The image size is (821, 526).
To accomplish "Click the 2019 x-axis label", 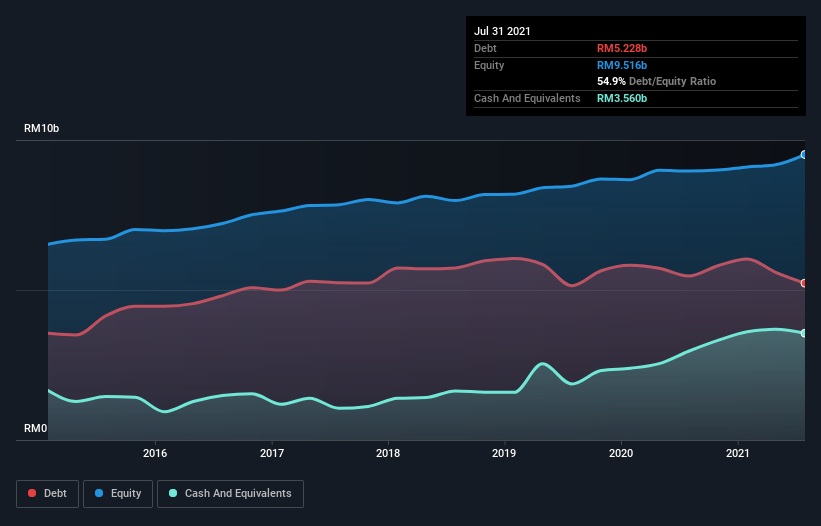I will click(x=504, y=453).
